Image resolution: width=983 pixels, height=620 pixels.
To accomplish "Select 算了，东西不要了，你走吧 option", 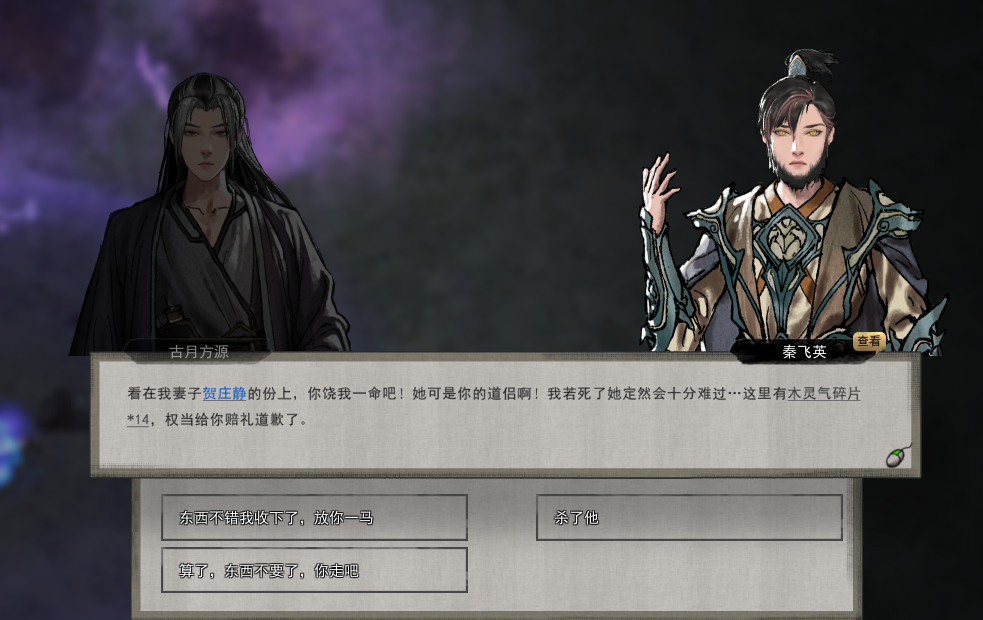I will (314, 570).
